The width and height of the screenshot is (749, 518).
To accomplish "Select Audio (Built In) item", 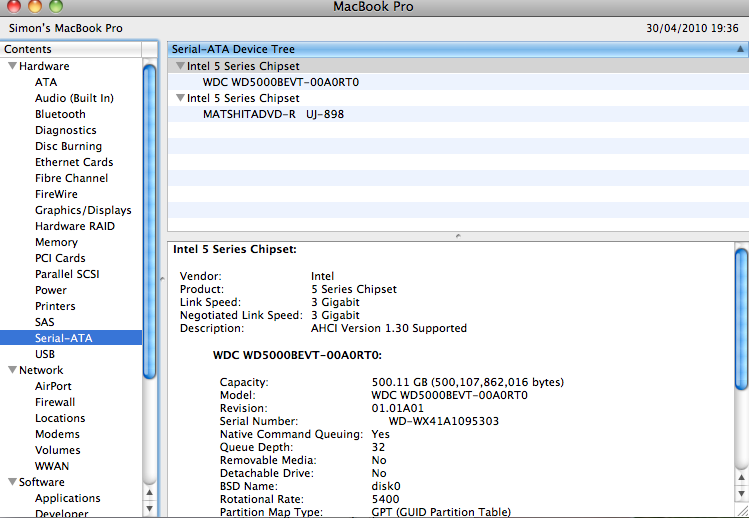I will click(74, 98).
